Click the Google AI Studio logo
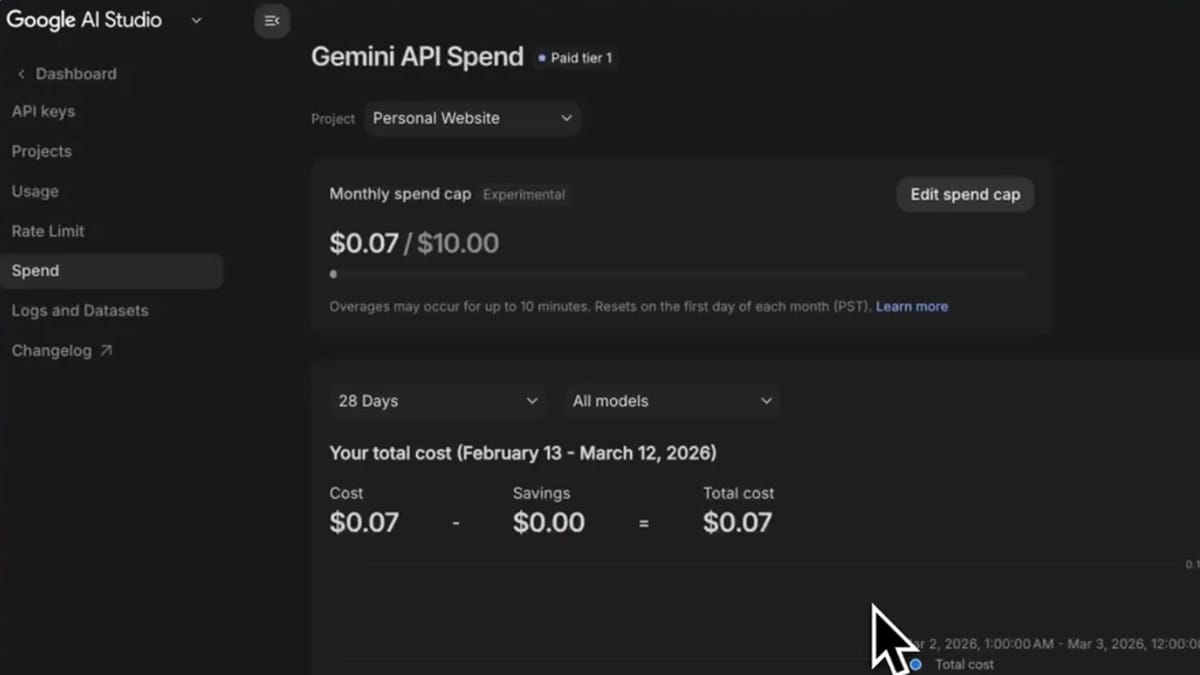 (85, 19)
